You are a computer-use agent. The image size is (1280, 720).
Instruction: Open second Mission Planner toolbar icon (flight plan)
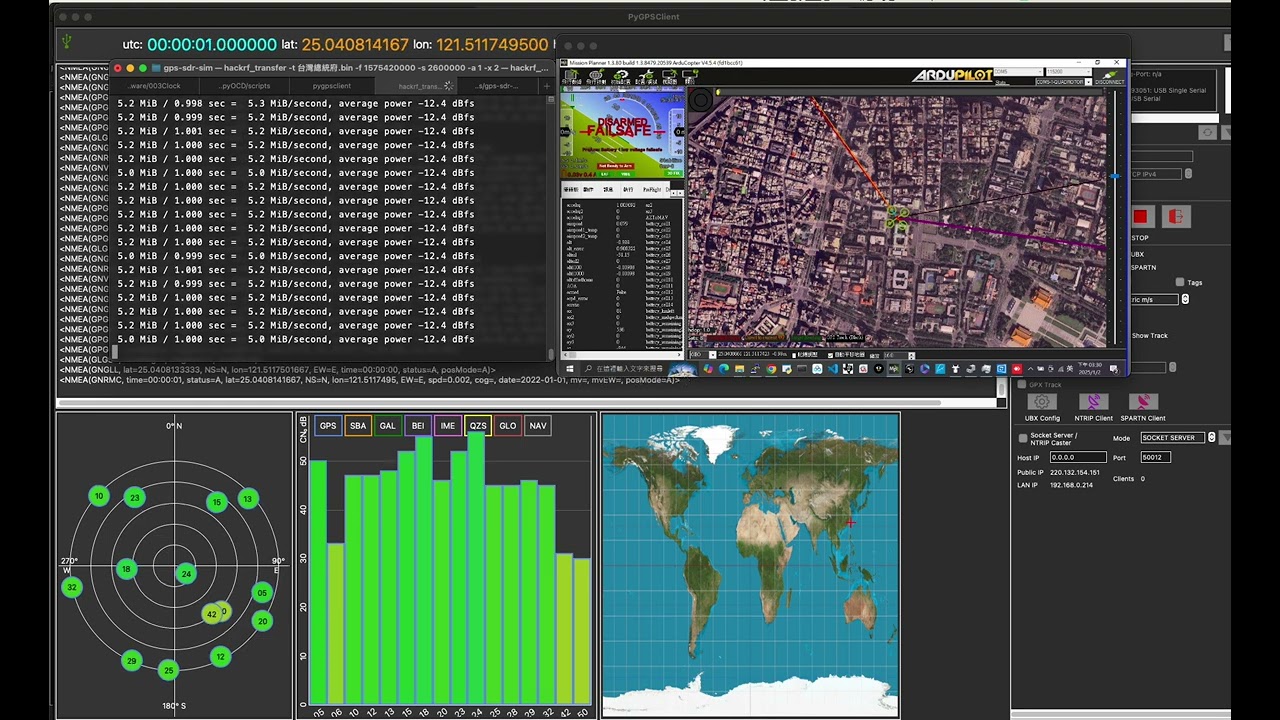coord(596,76)
